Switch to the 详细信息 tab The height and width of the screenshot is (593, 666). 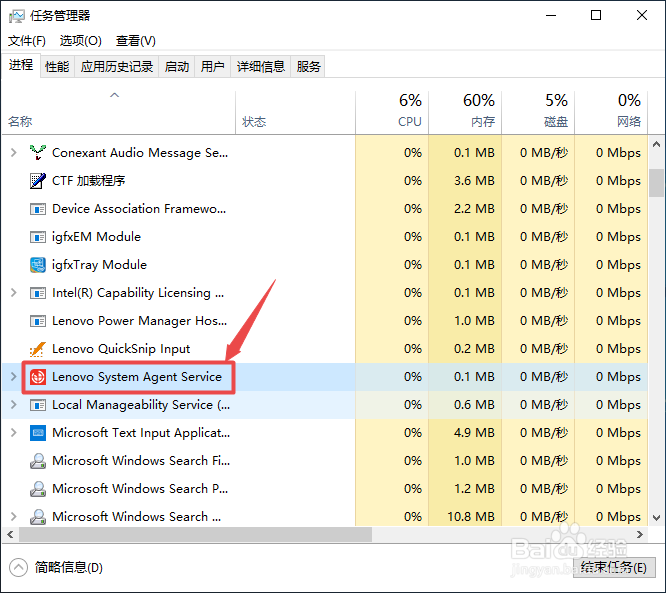(x=261, y=67)
